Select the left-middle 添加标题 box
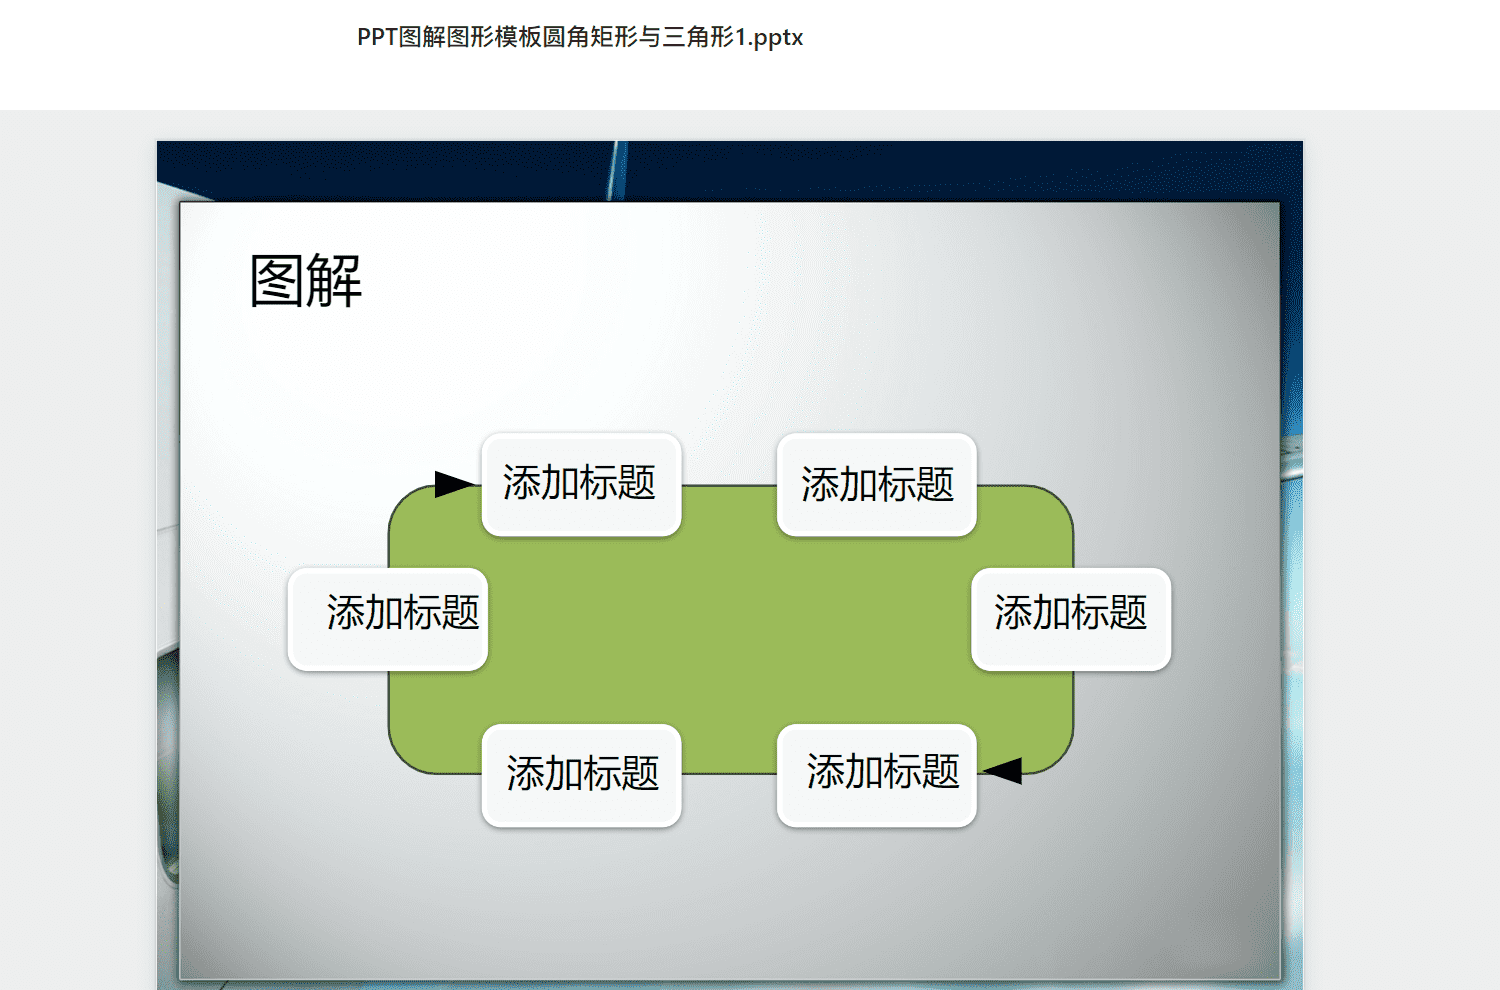 pyautogui.click(x=388, y=619)
